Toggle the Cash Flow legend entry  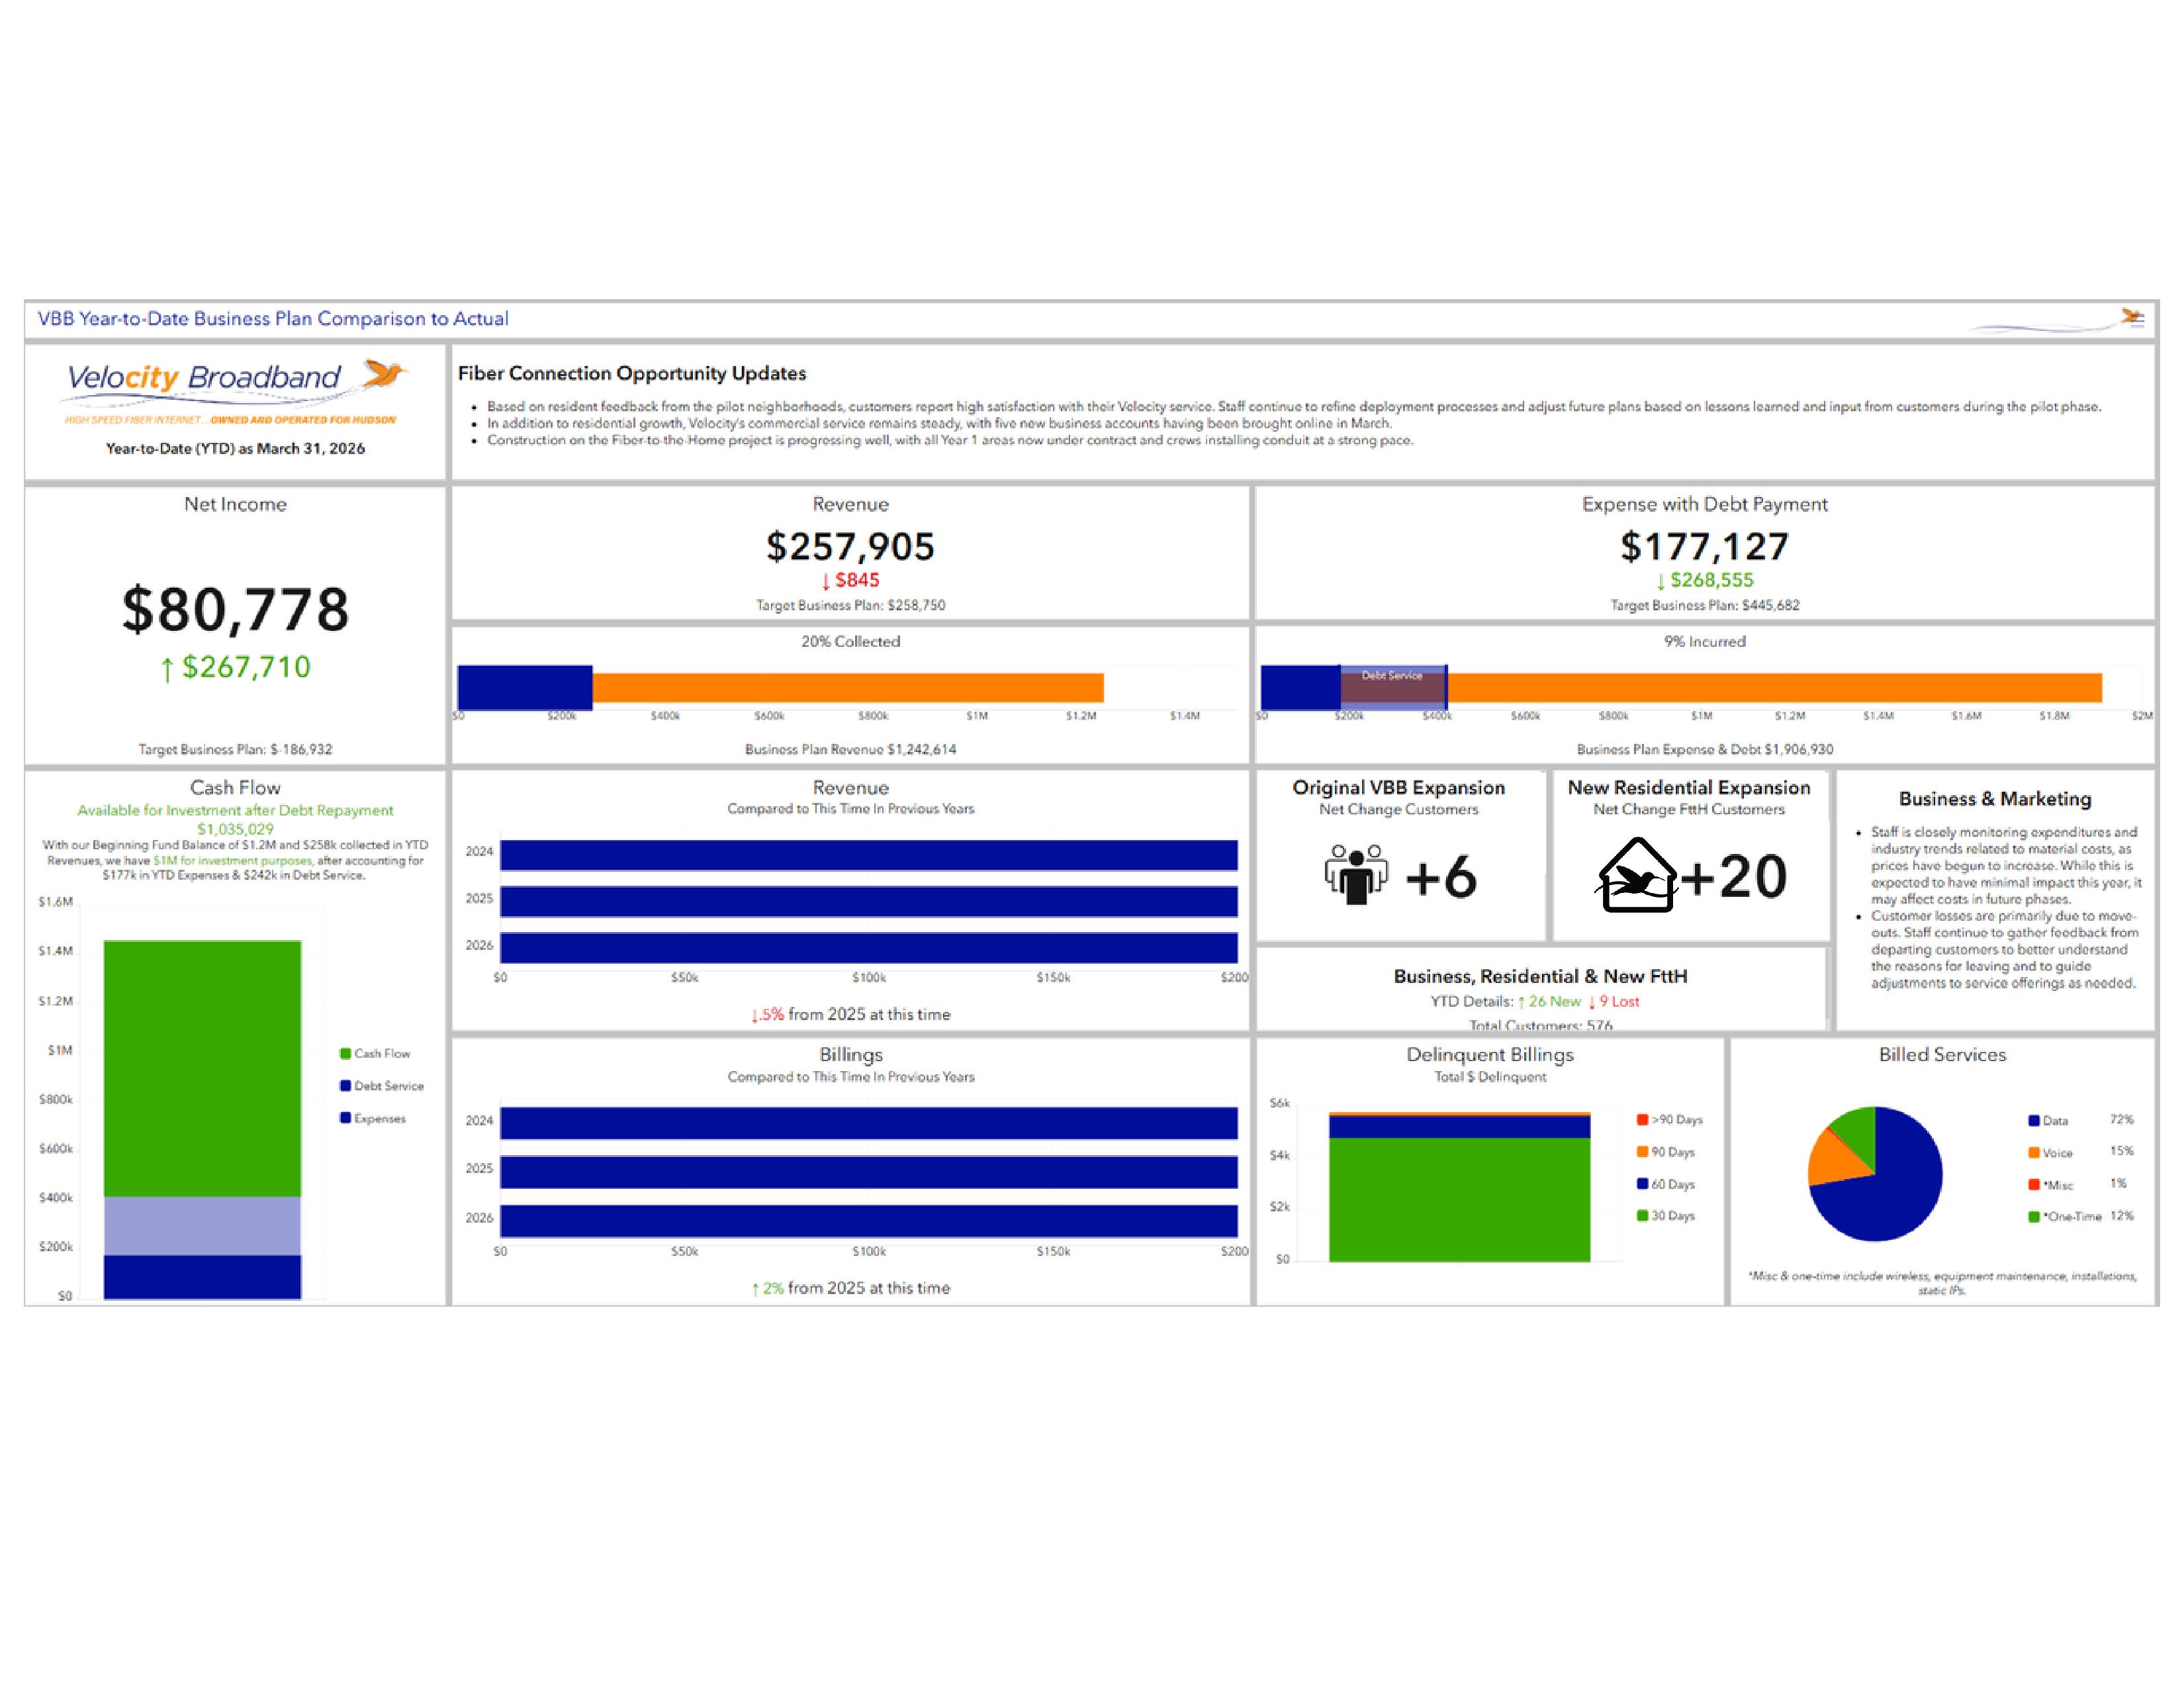[x=375, y=1053]
